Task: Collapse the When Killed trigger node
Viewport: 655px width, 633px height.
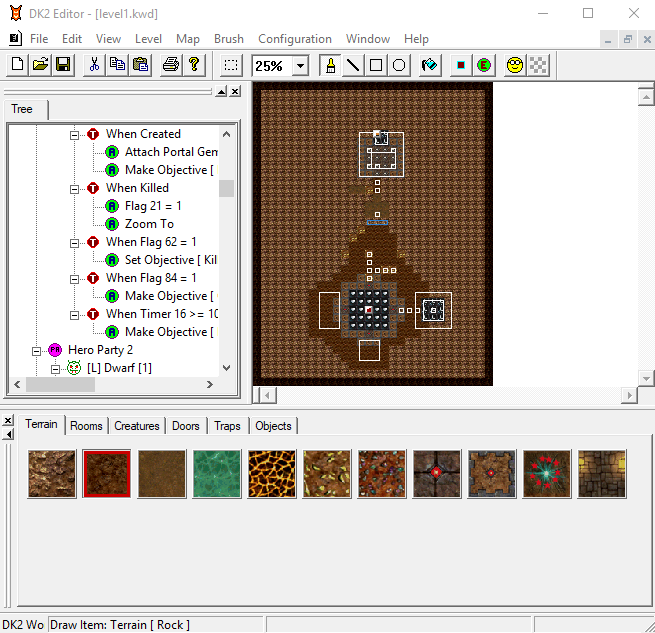Action: [x=74, y=189]
